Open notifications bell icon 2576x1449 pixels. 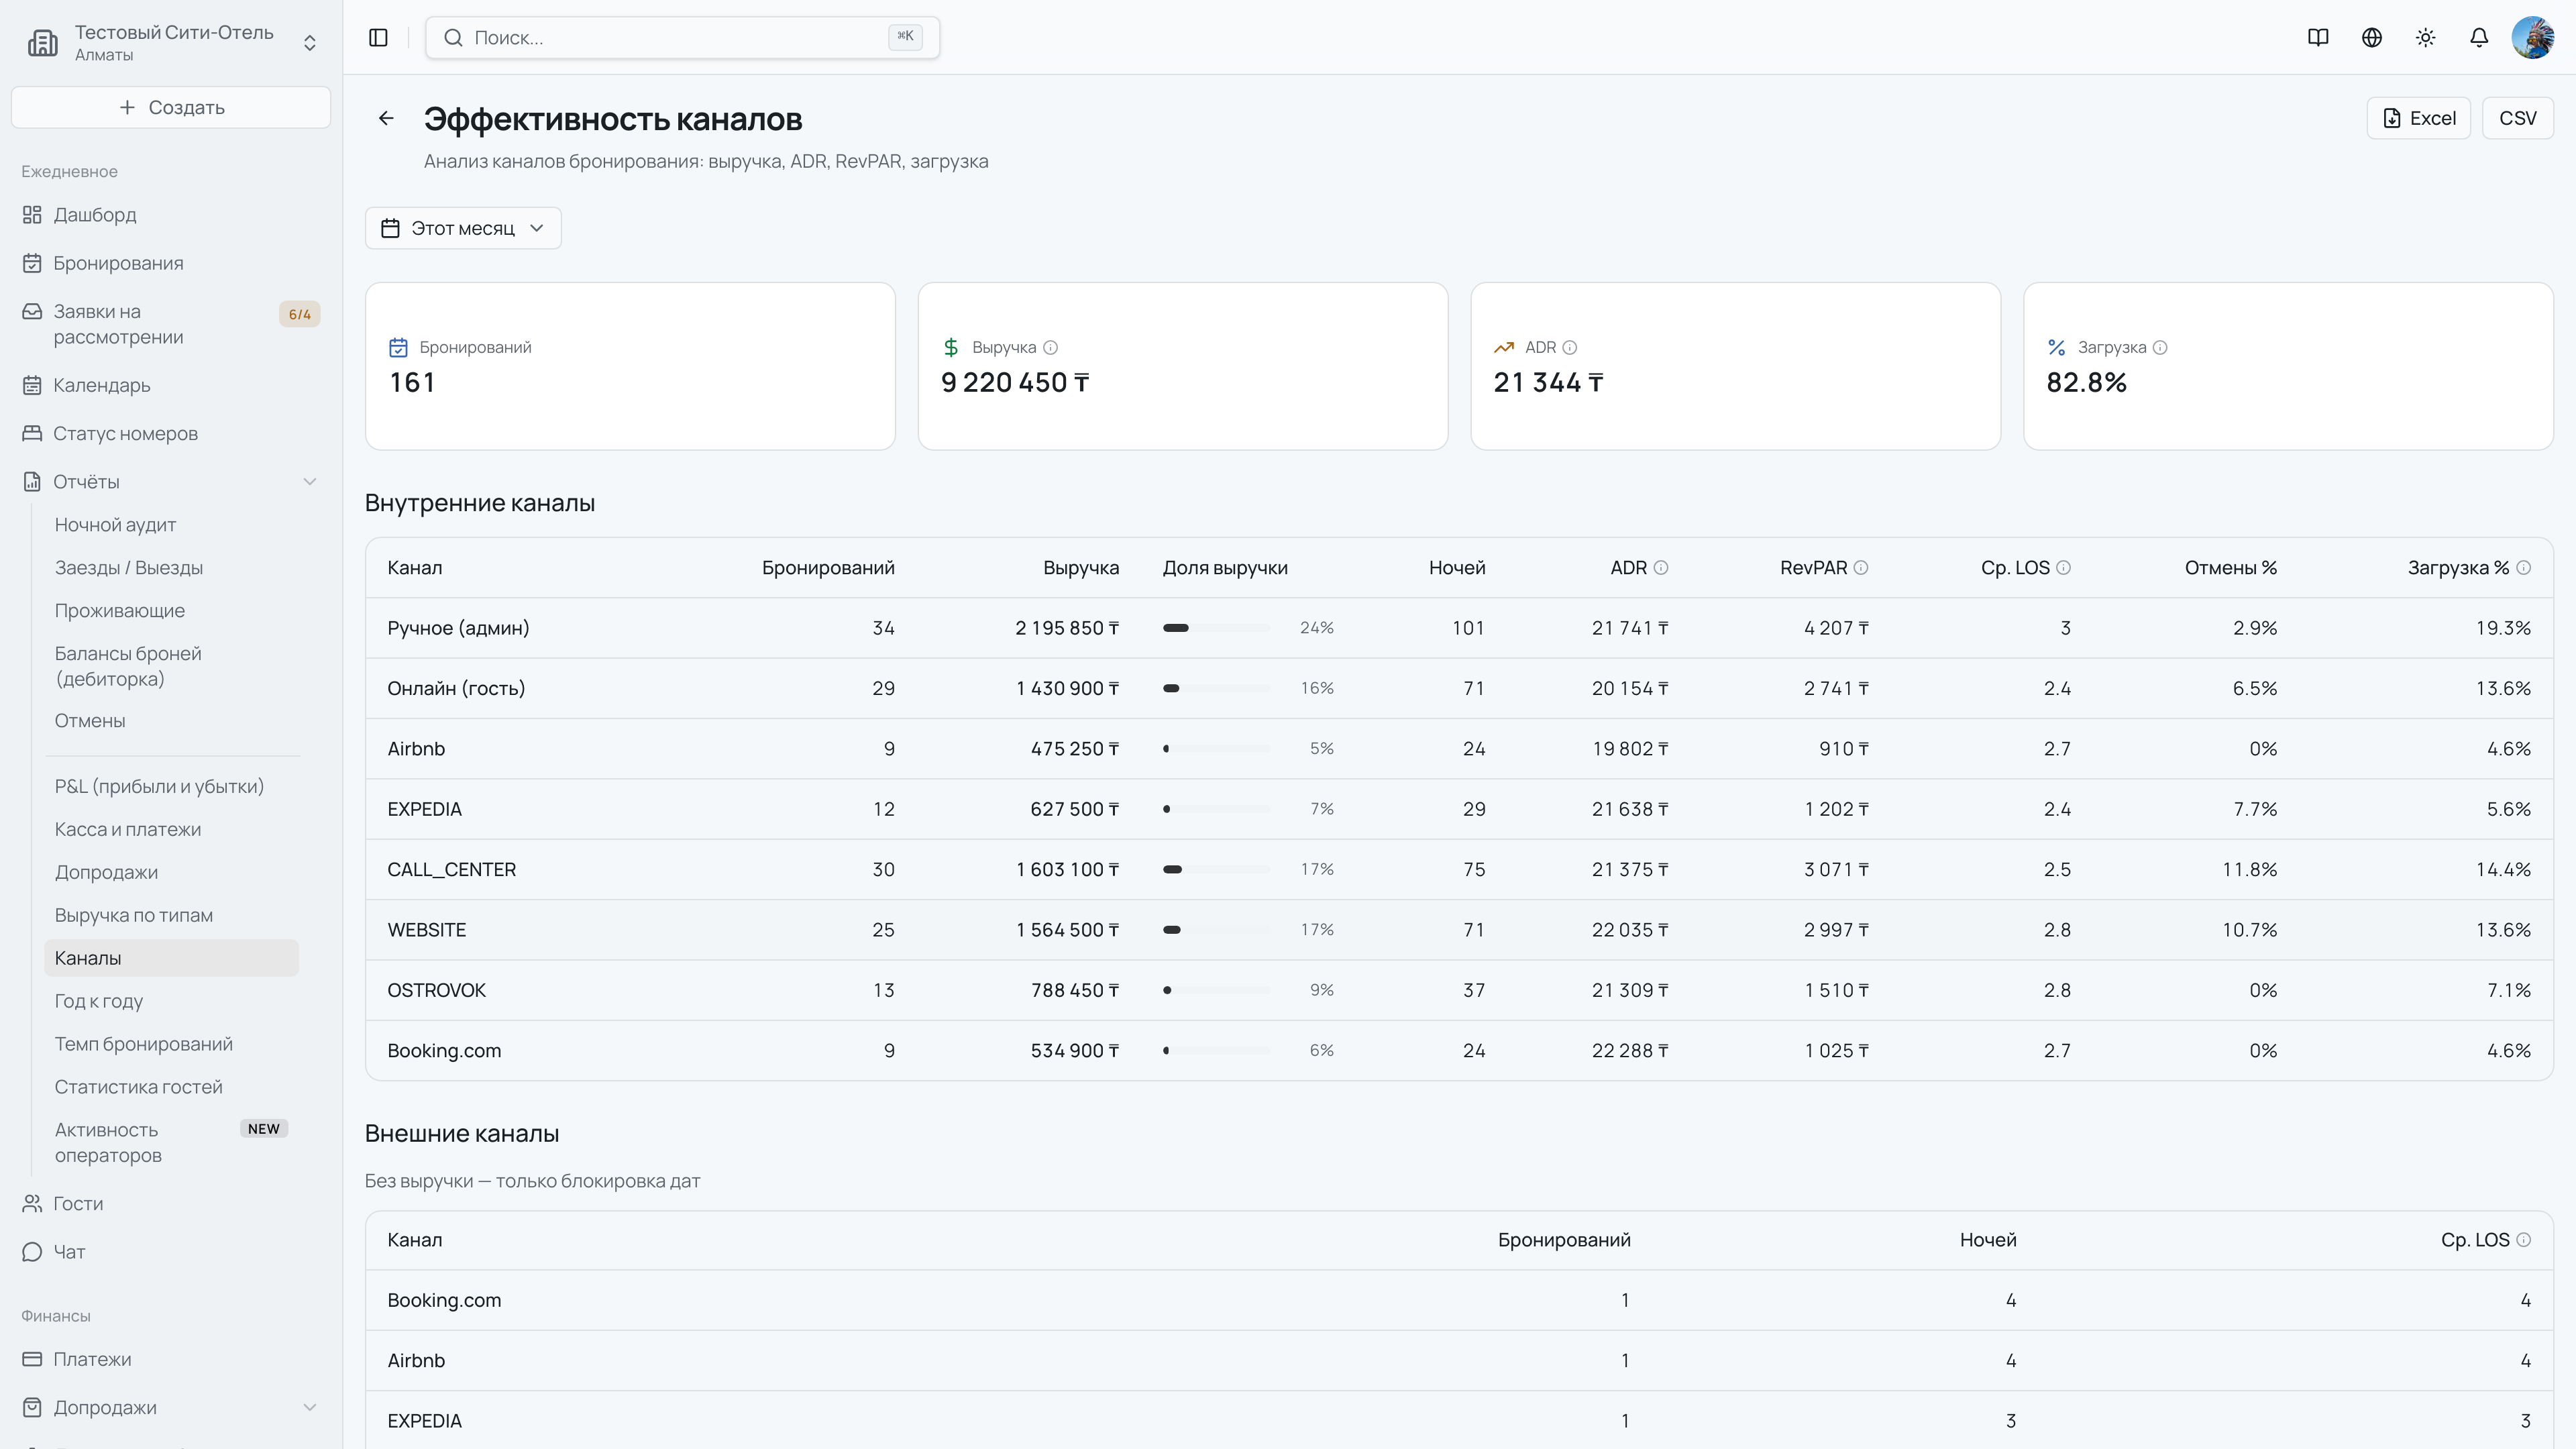tap(2479, 38)
